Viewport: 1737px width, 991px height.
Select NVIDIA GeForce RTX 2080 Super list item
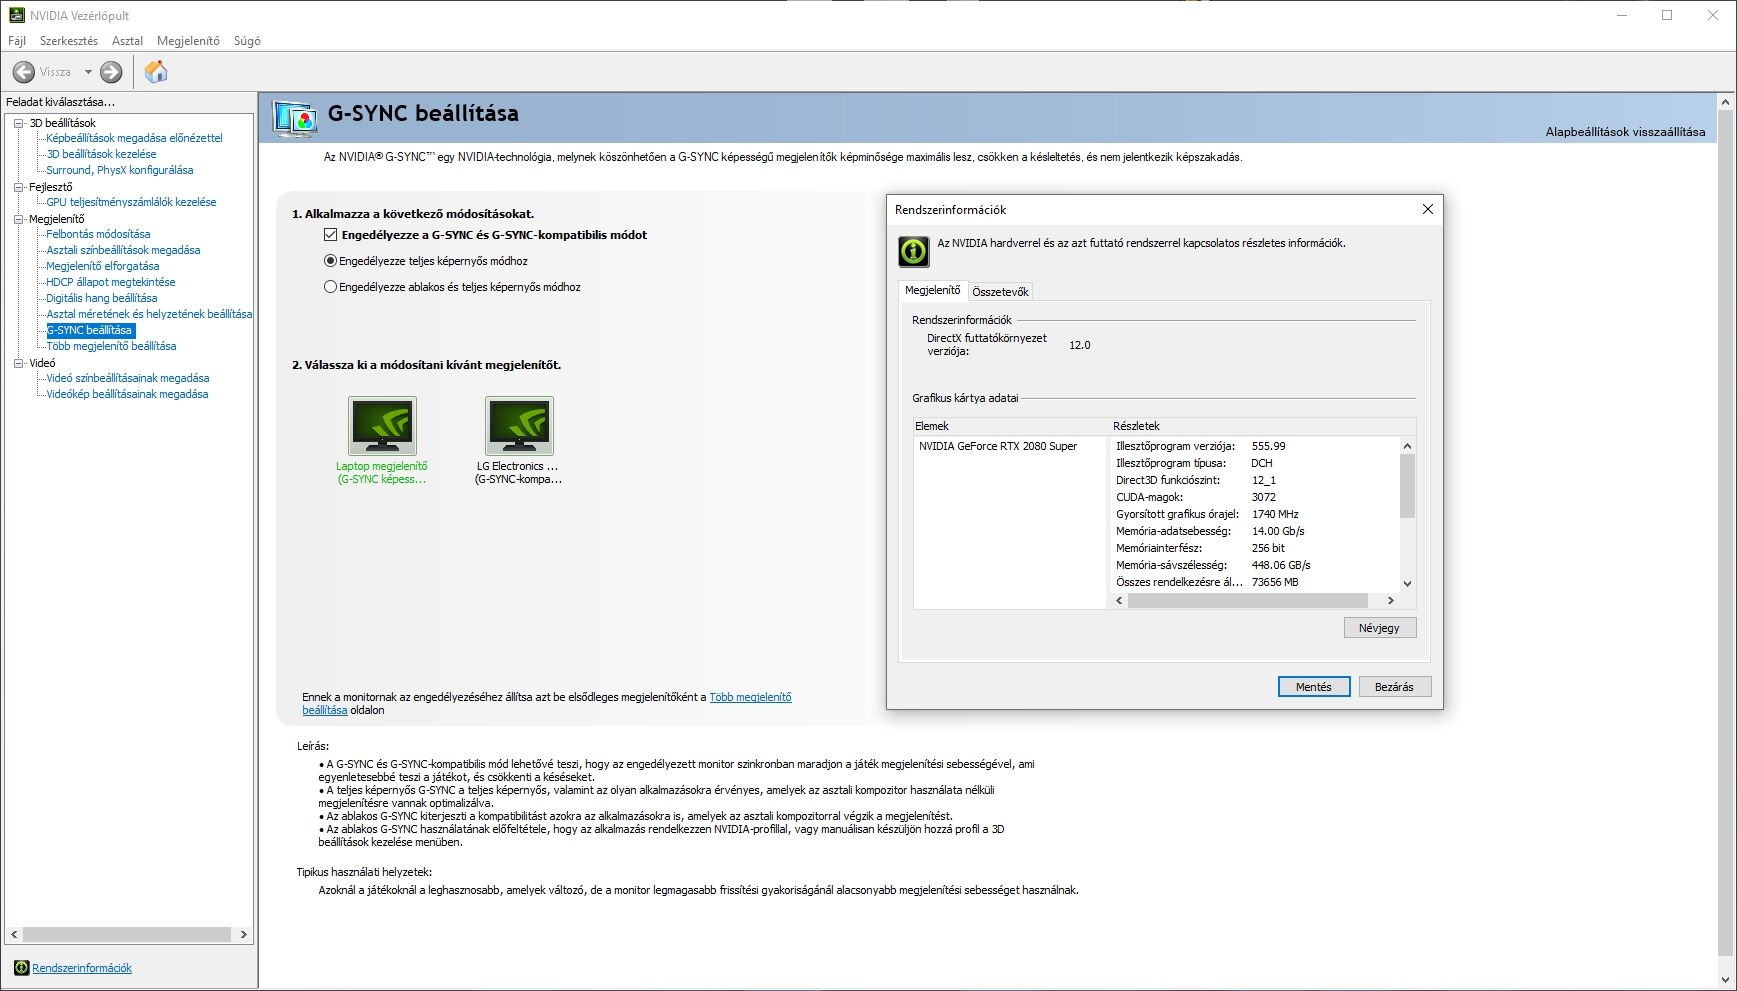(998, 446)
